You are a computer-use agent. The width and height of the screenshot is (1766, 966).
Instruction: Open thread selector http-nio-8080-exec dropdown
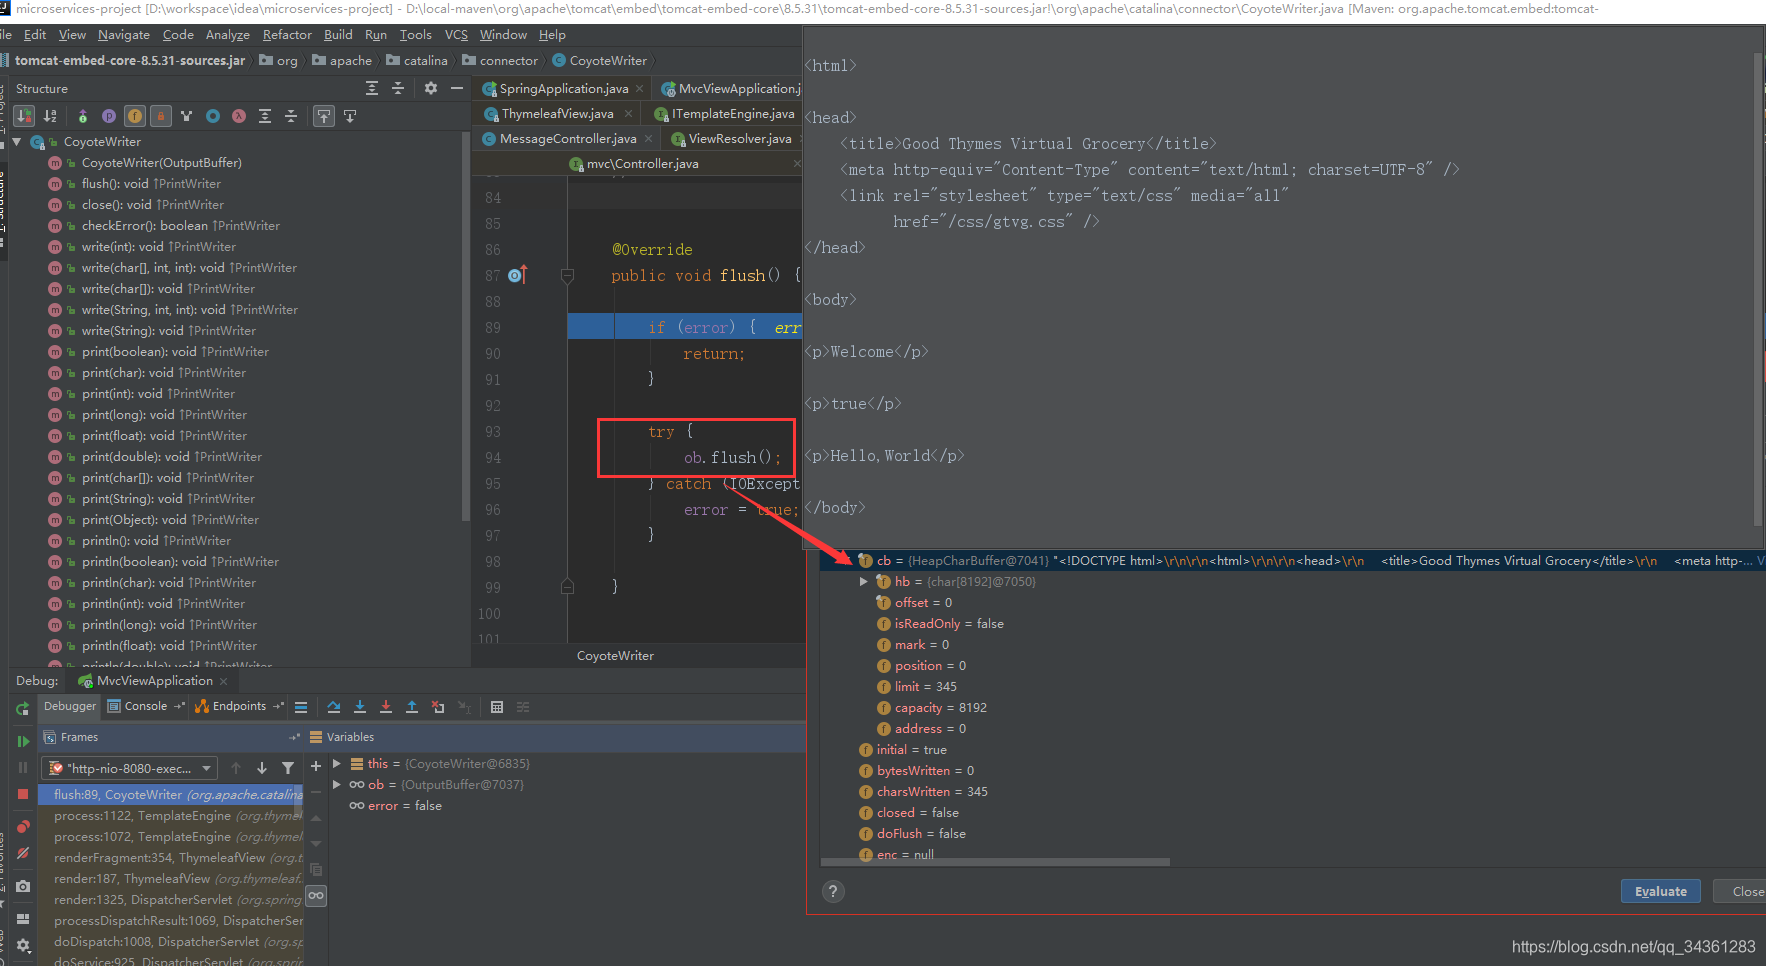[x=130, y=768]
